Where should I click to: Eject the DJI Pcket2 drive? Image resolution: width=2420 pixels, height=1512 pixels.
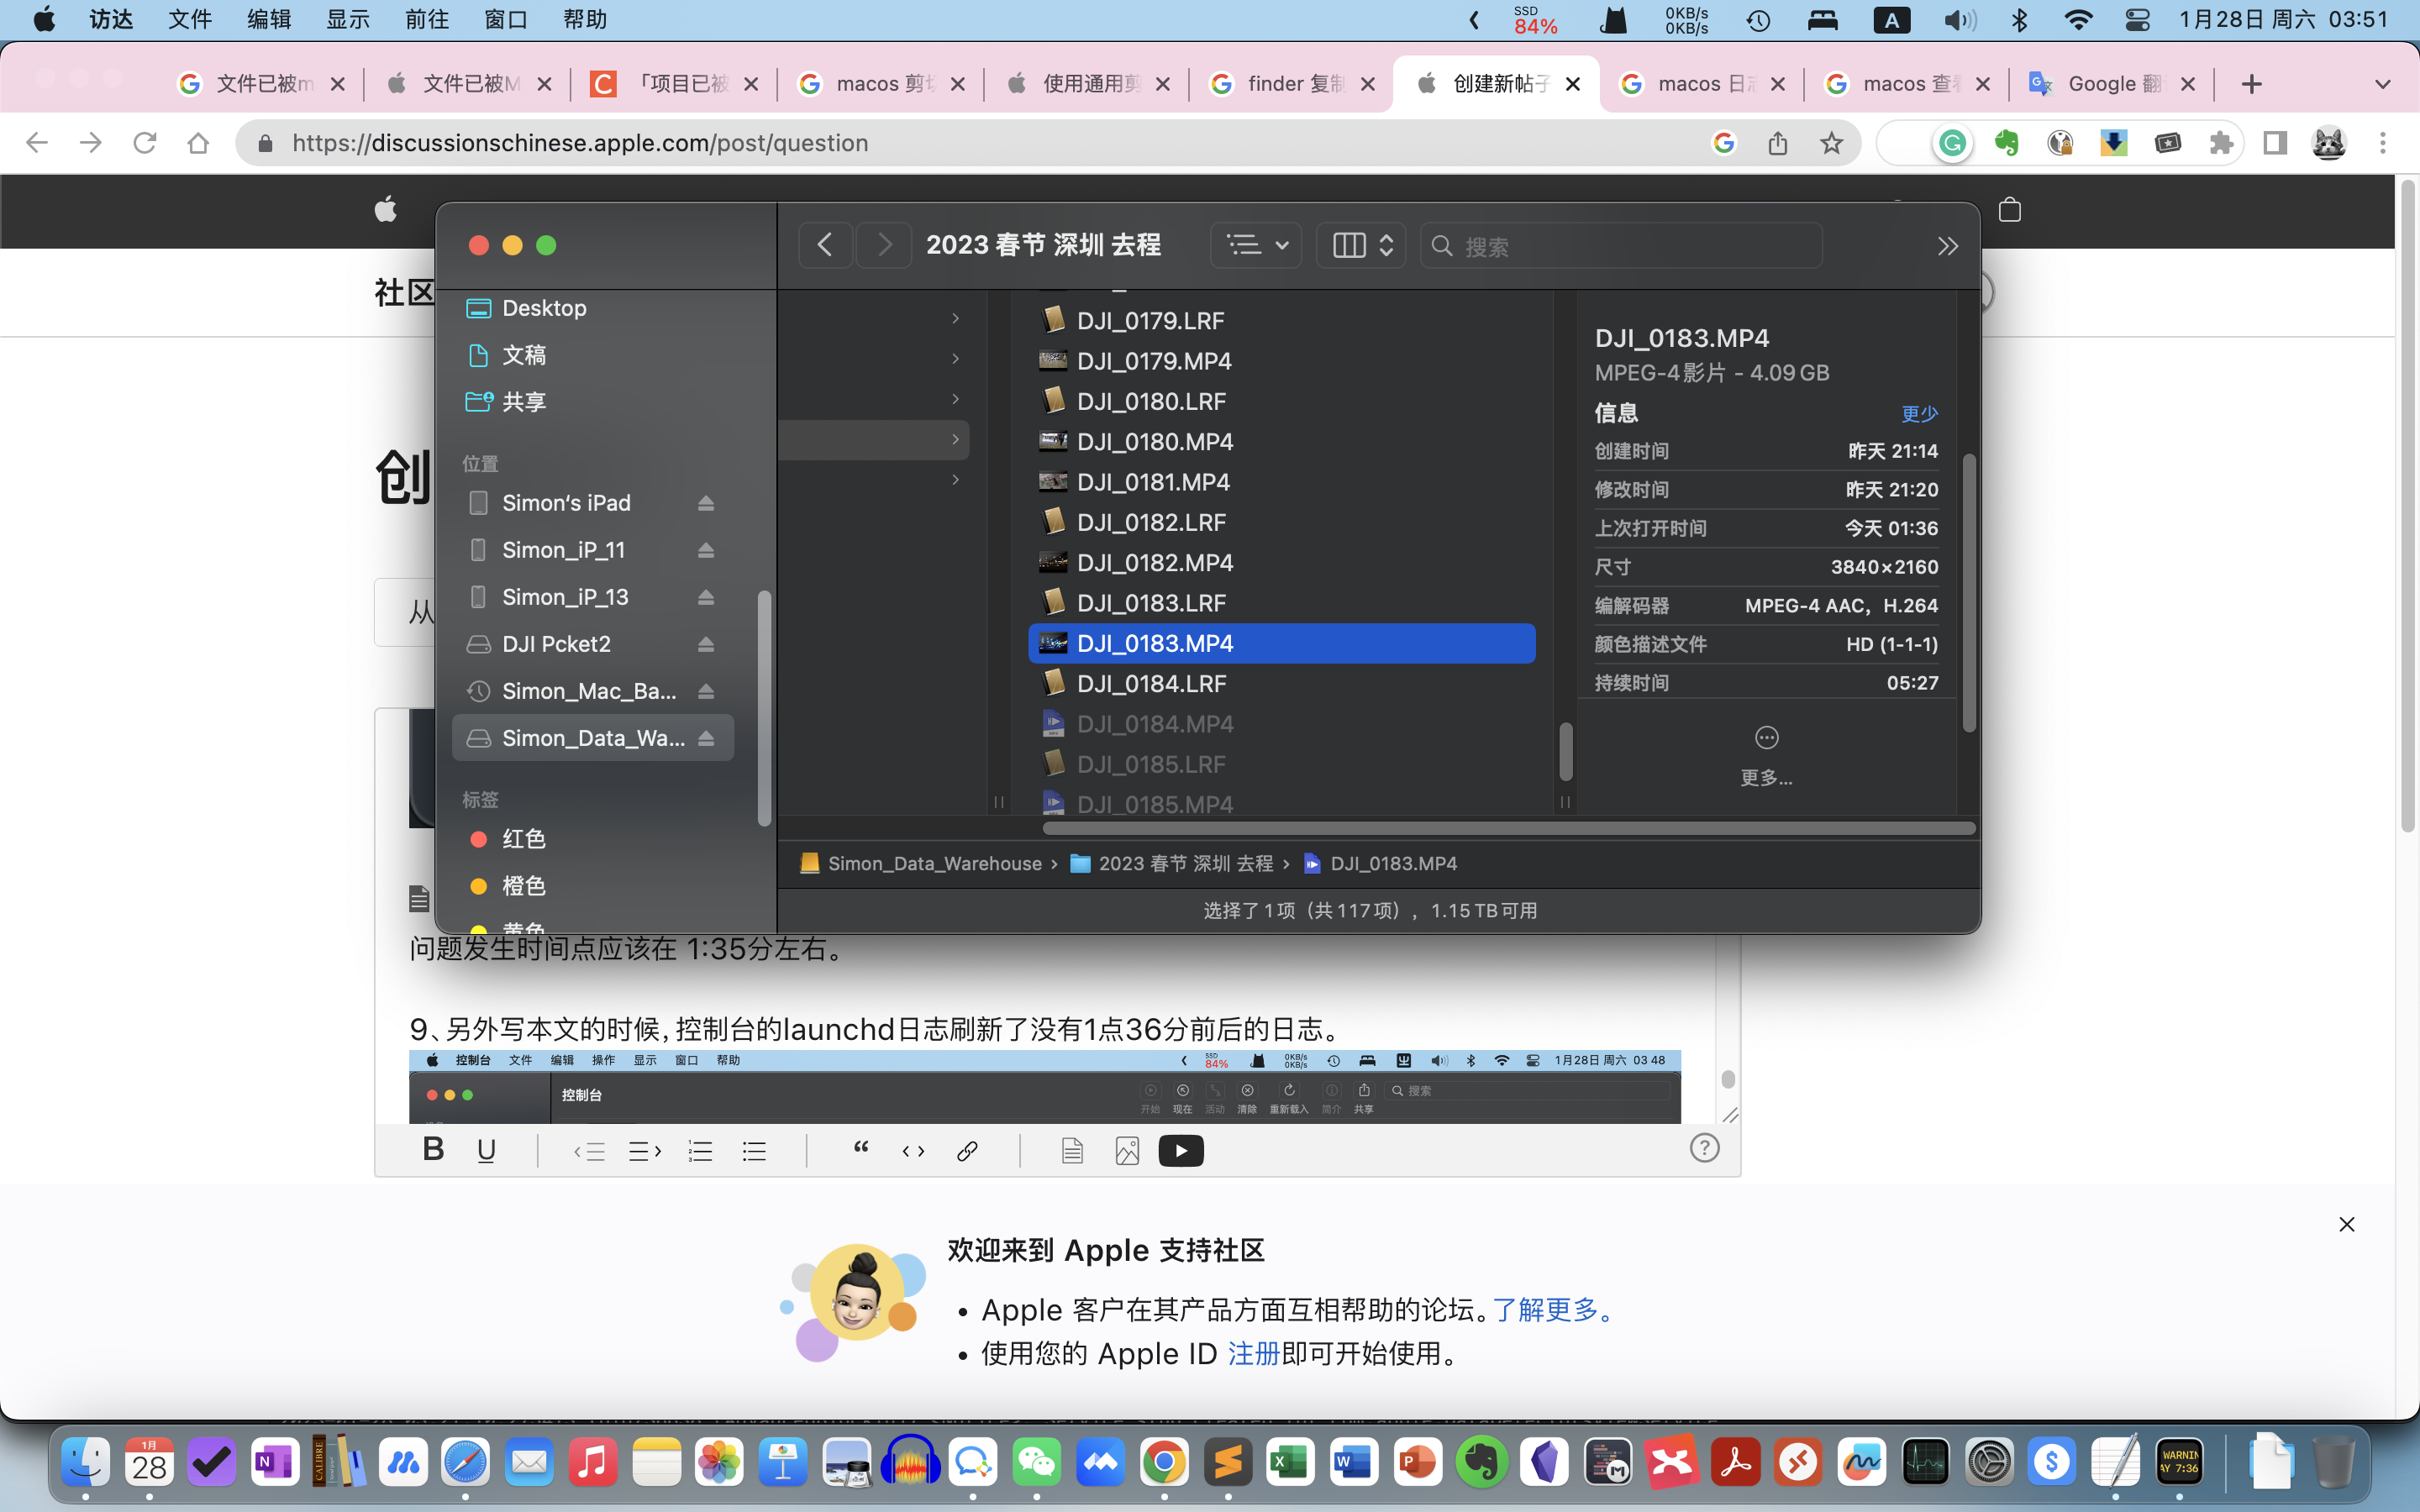[x=706, y=644]
